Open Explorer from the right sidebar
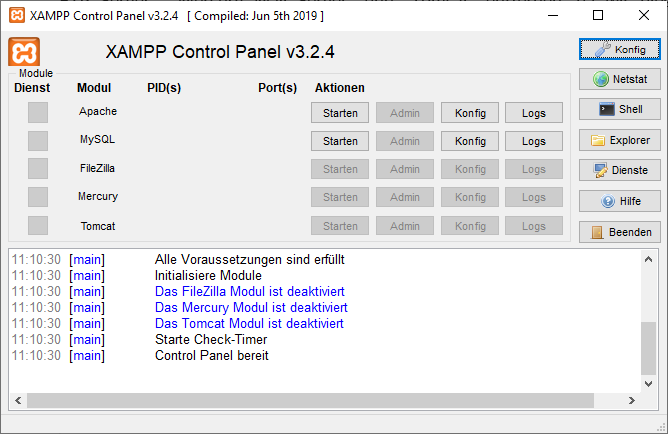This screenshot has width=668, height=434. [x=619, y=140]
